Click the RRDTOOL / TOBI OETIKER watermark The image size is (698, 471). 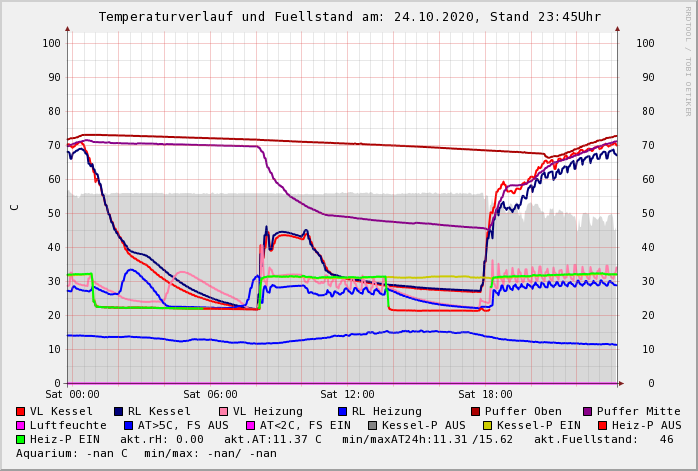click(688, 60)
